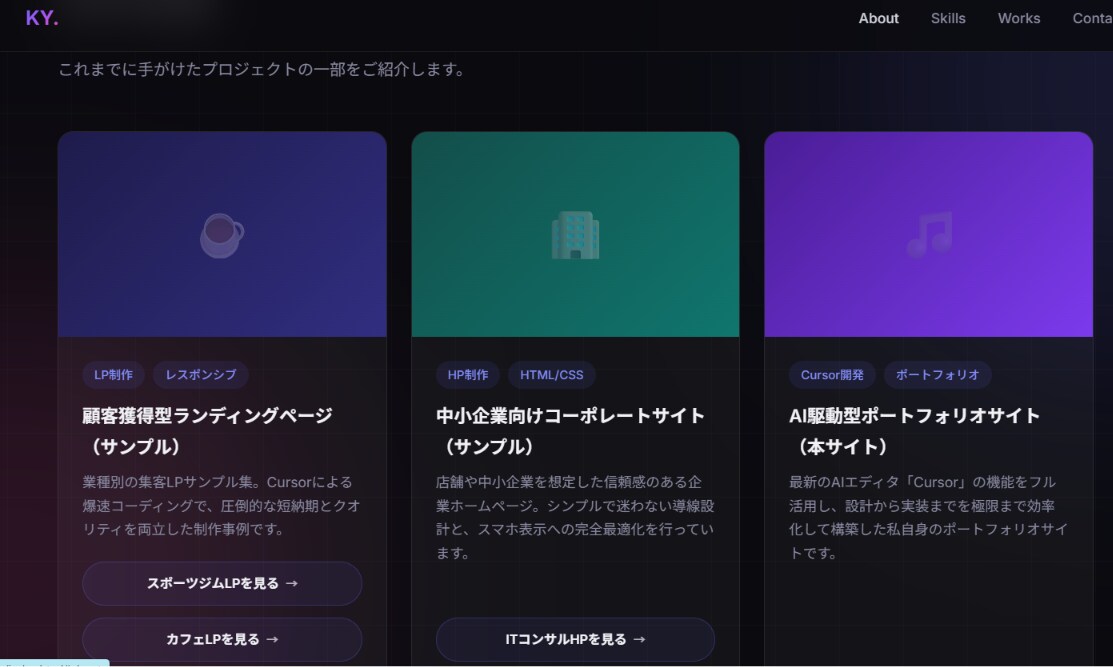Click the office building icon
This screenshot has width=1113, height=667.
[575, 235]
